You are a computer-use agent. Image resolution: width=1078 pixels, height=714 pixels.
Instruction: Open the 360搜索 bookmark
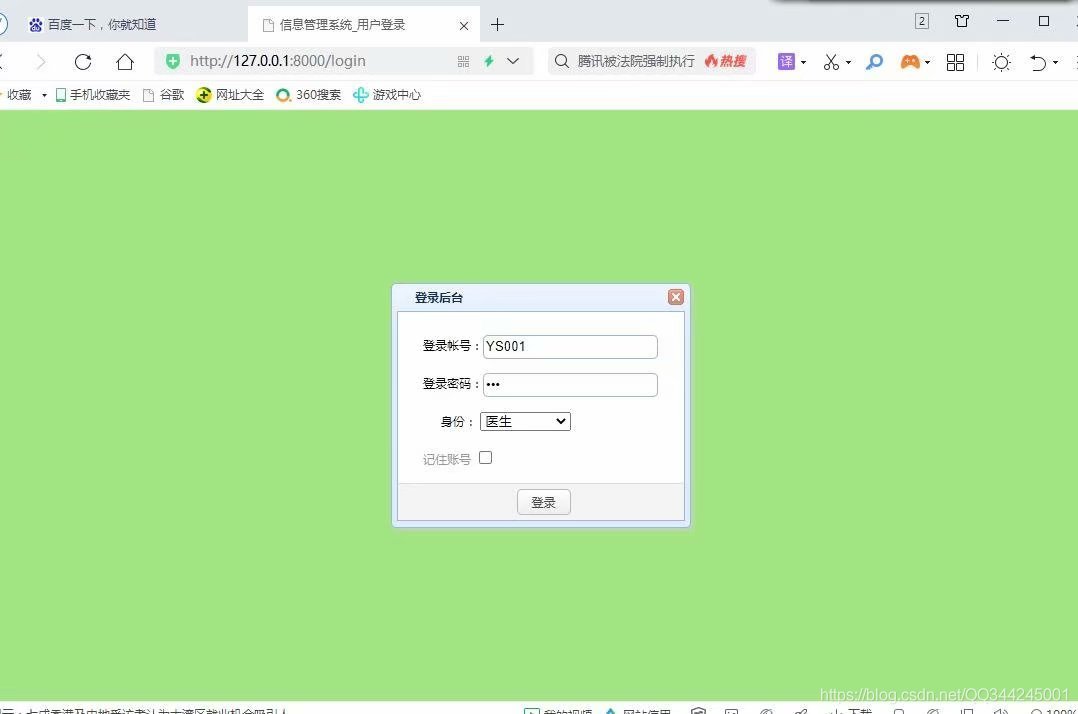309,95
